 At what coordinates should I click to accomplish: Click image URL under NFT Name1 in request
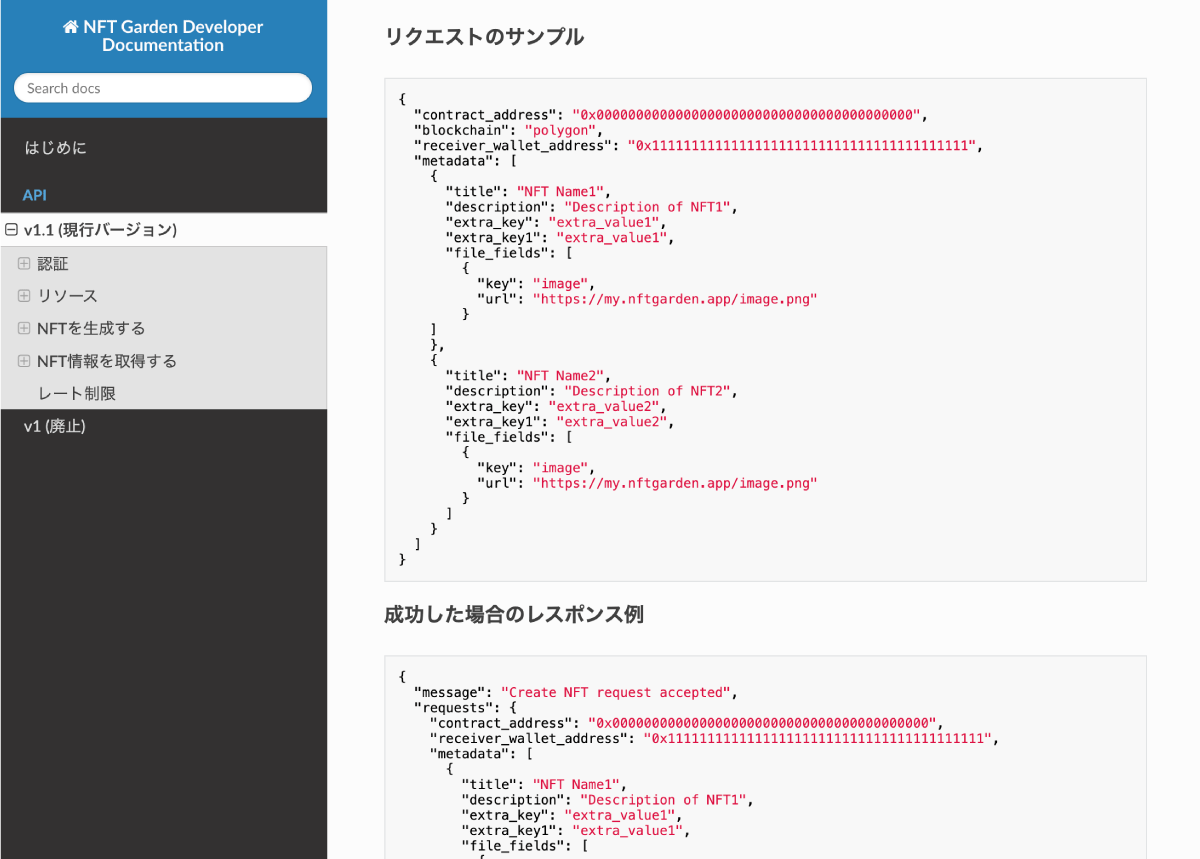[675, 299]
